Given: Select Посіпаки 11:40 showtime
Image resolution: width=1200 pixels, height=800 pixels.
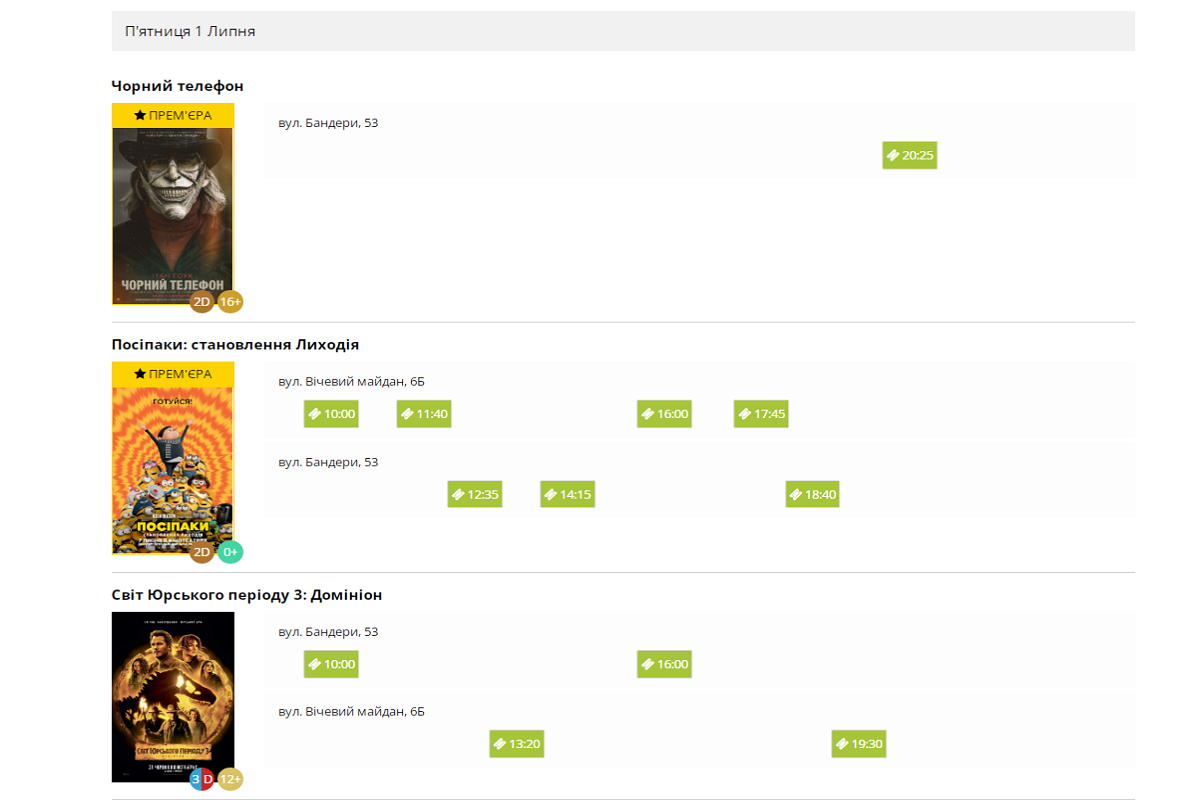Looking at the screenshot, I should click(x=424, y=414).
